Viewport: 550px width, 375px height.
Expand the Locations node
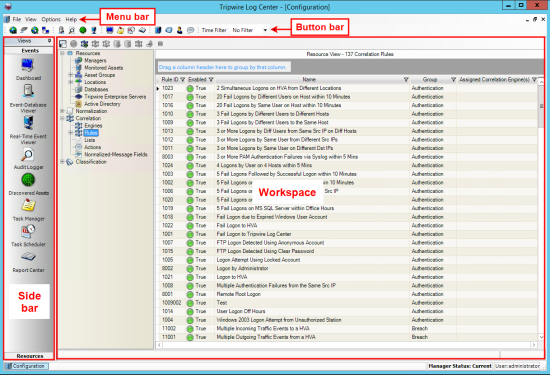(x=71, y=82)
